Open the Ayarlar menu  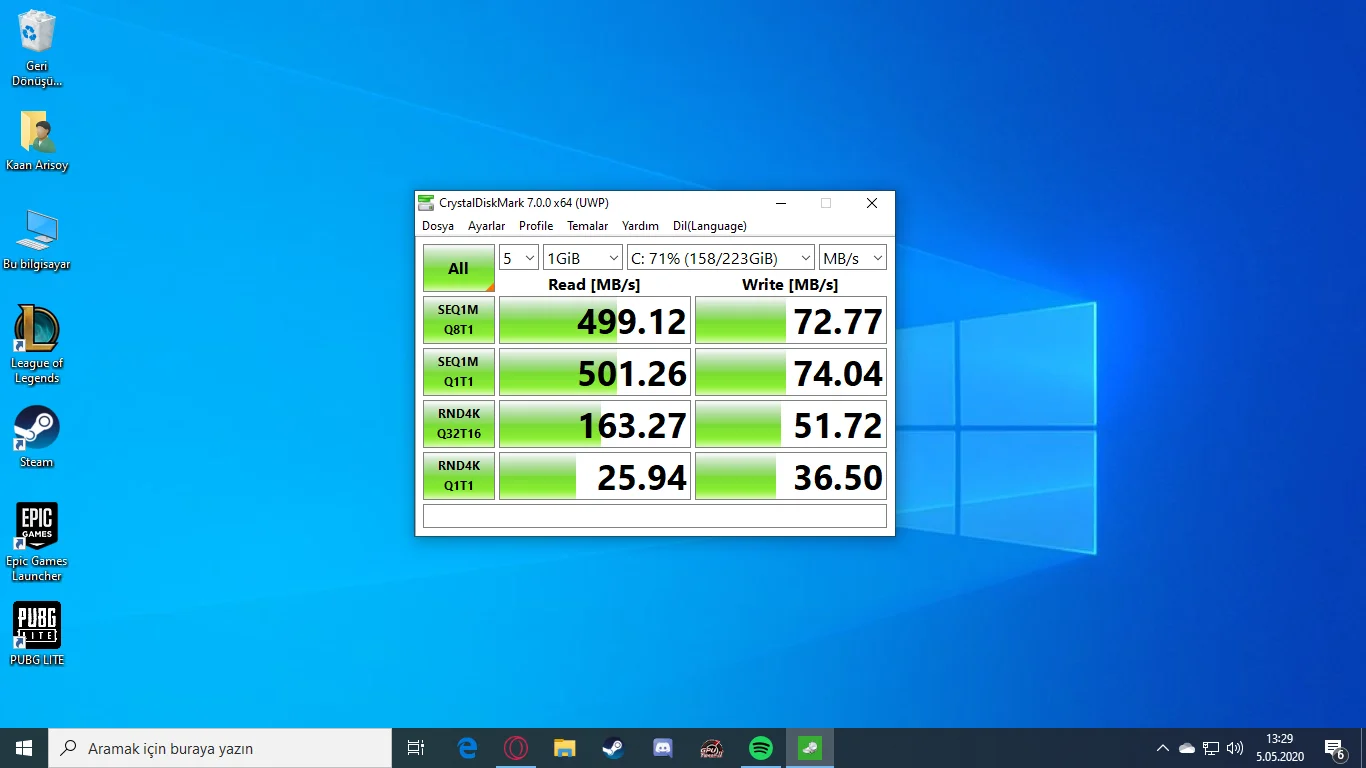[486, 226]
